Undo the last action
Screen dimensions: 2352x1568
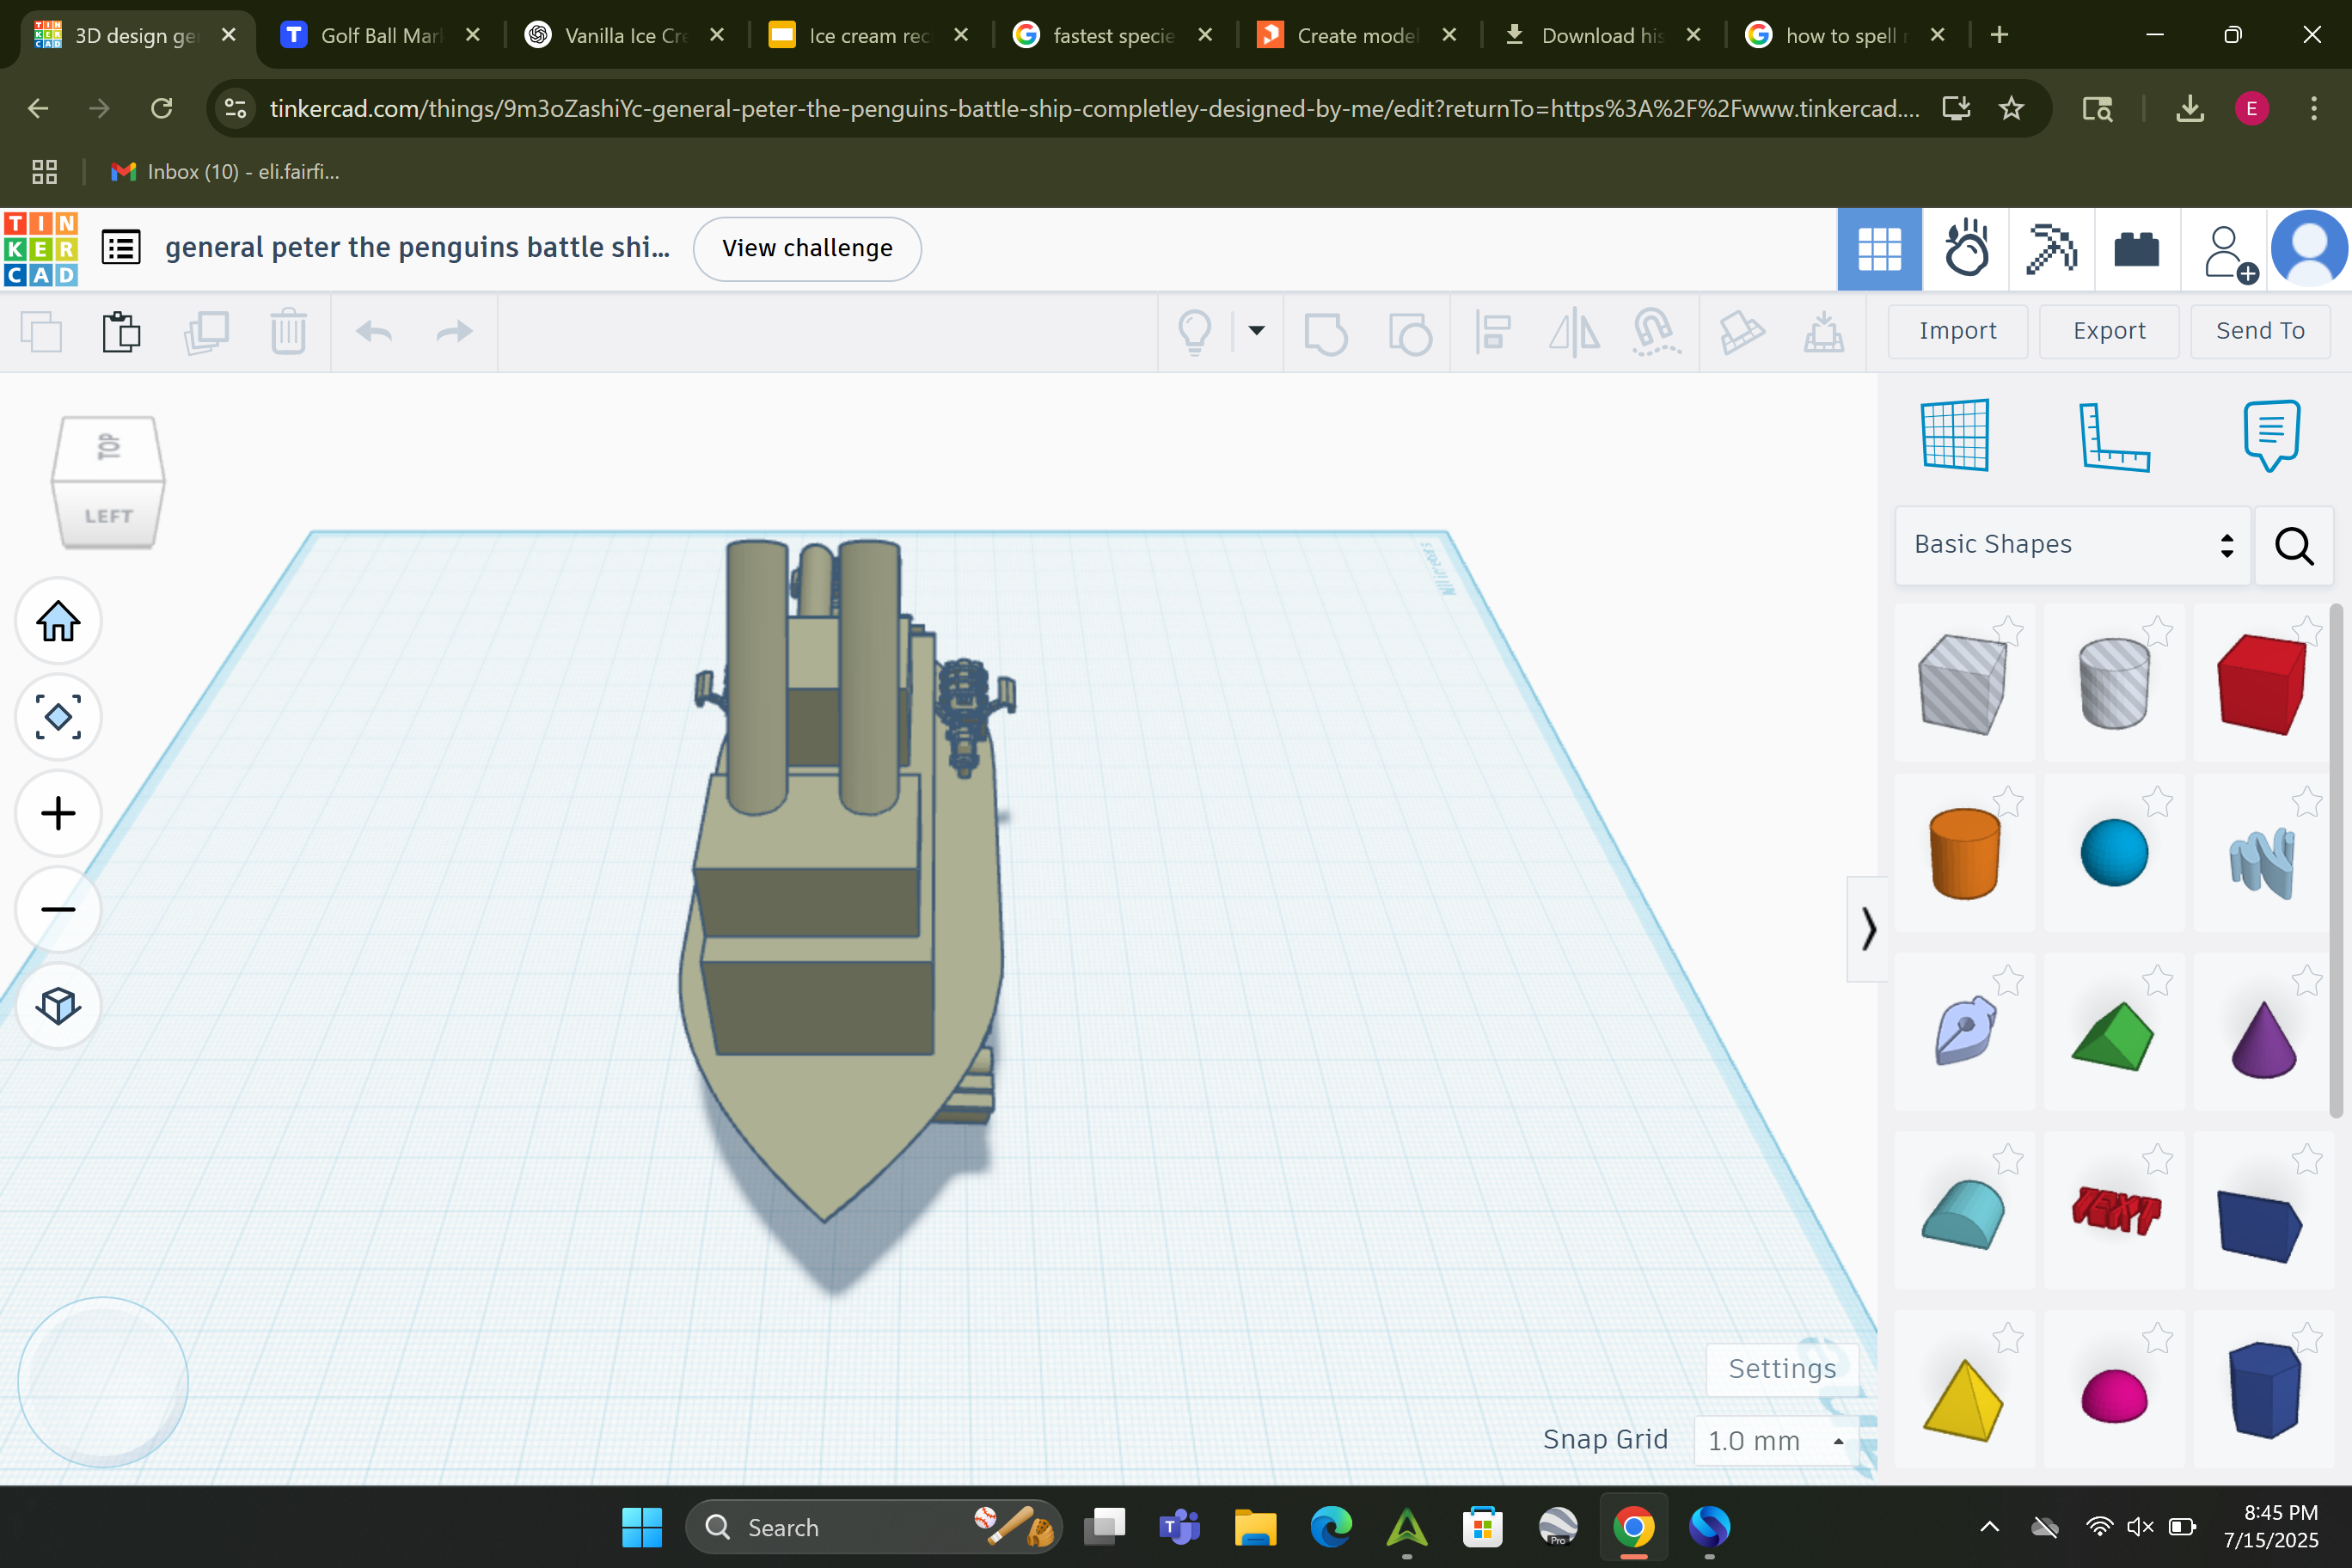374,331
